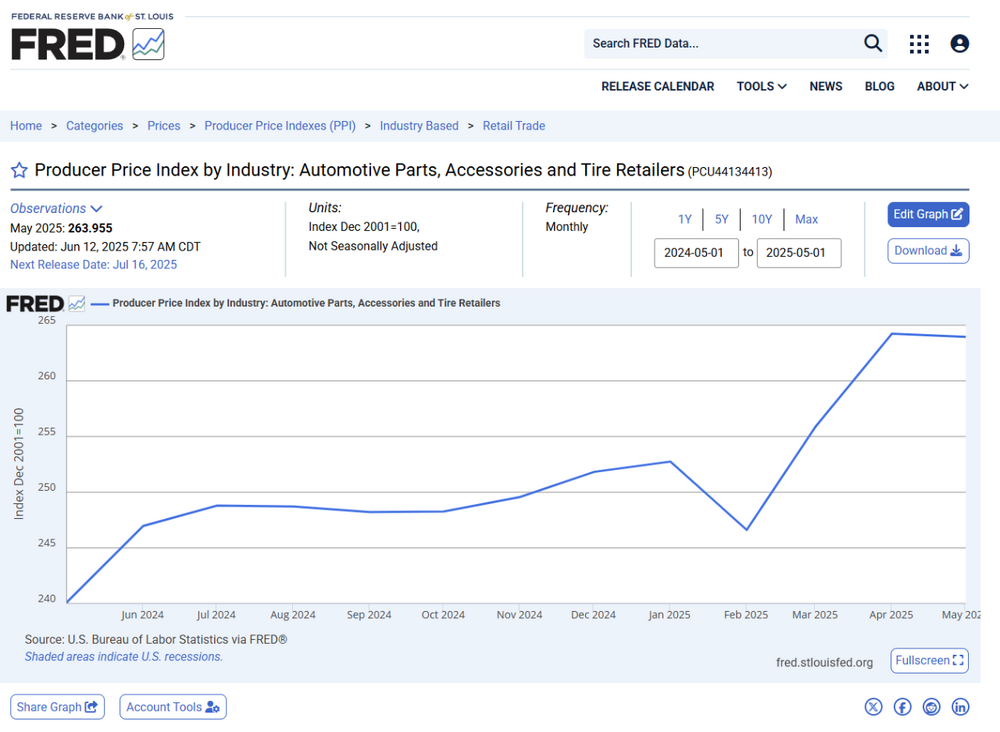Share the graph on Reddit
The width and height of the screenshot is (1000, 732).
pyautogui.click(x=932, y=707)
